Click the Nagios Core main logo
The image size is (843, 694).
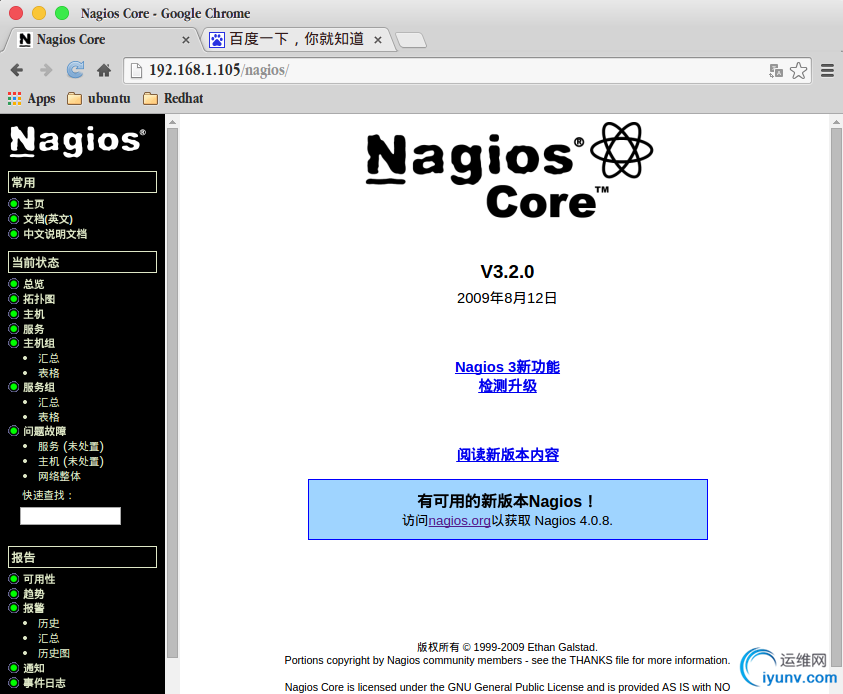[x=509, y=170]
